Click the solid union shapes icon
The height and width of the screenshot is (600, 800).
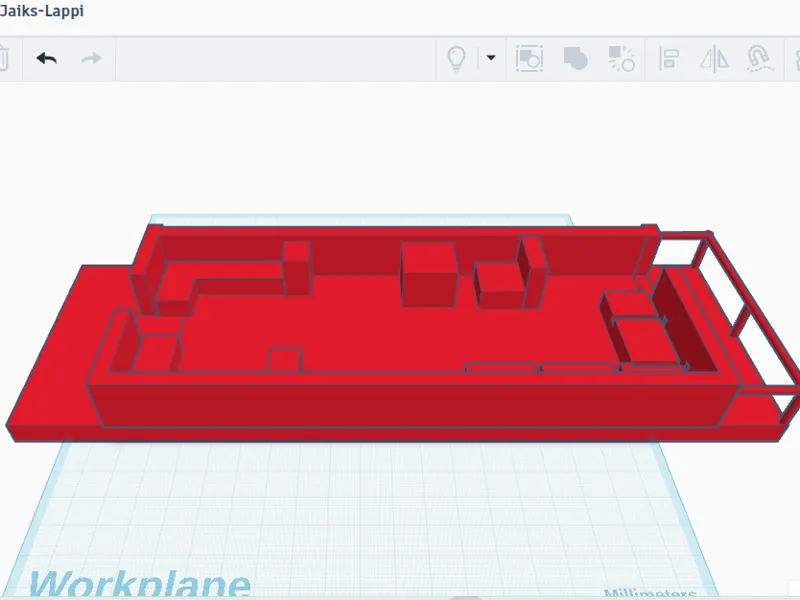point(576,58)
